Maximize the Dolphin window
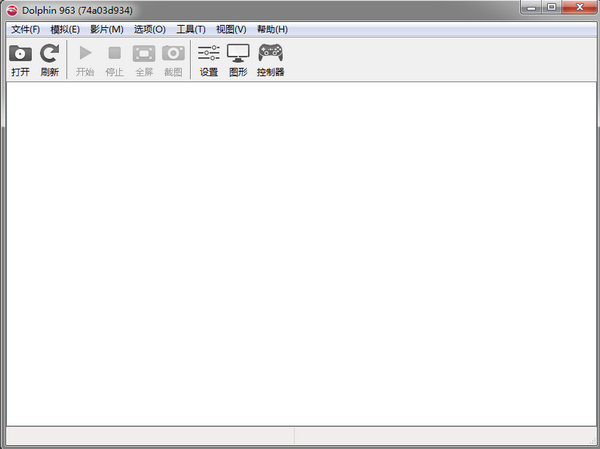 (x=551, y=9)
